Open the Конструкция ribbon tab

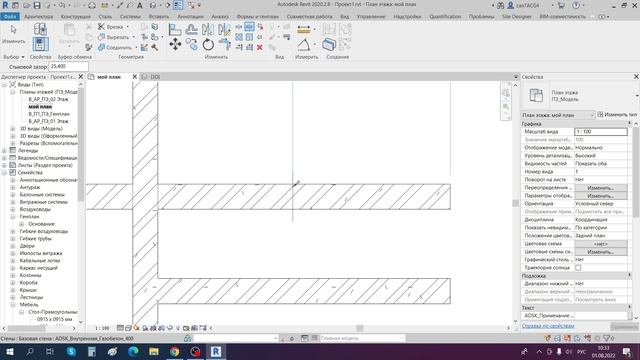[x=76, y=17]
